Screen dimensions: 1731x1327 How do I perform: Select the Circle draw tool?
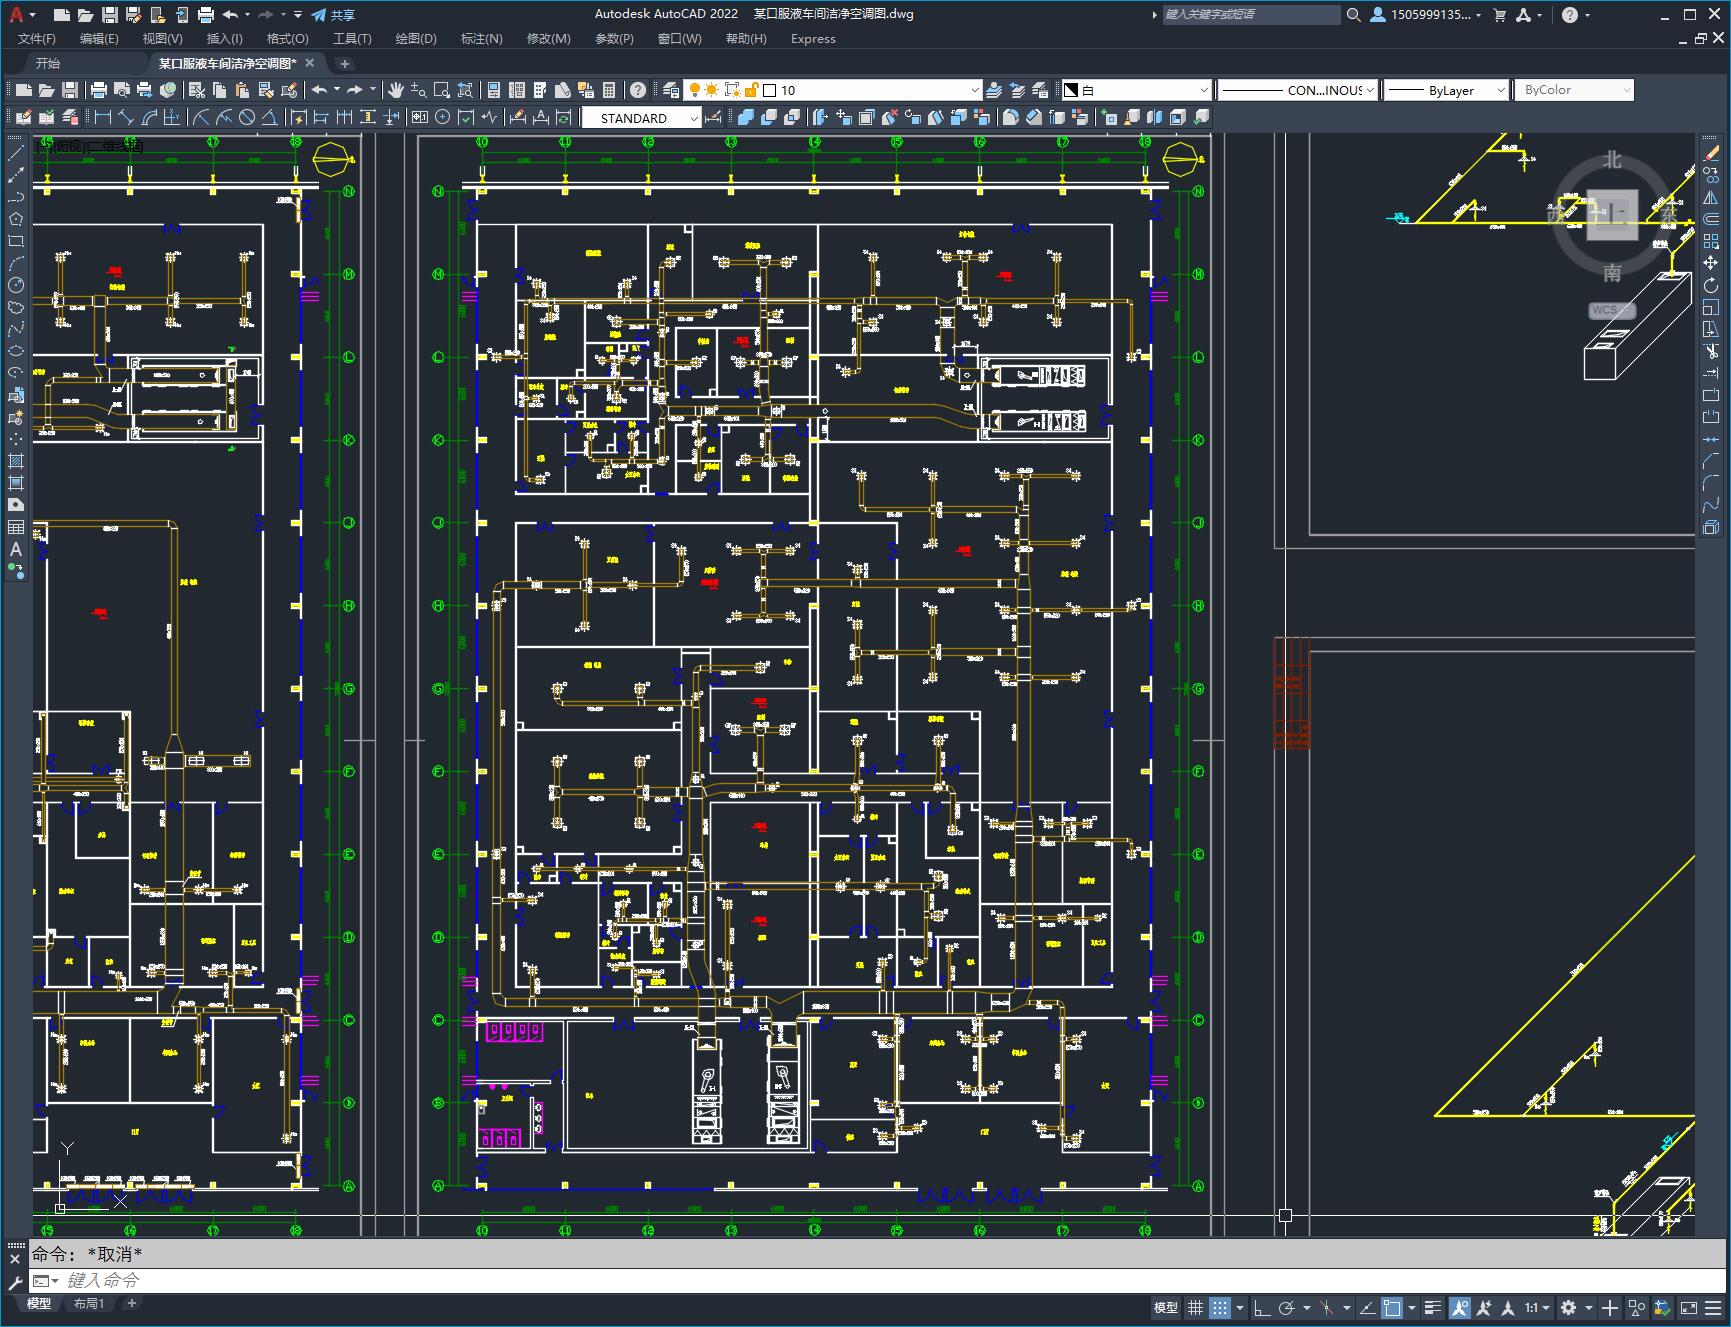pos(16,285)
